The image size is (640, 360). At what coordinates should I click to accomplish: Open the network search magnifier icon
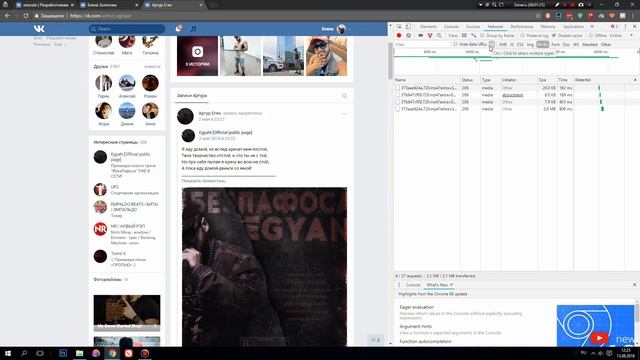coord(439,36)
